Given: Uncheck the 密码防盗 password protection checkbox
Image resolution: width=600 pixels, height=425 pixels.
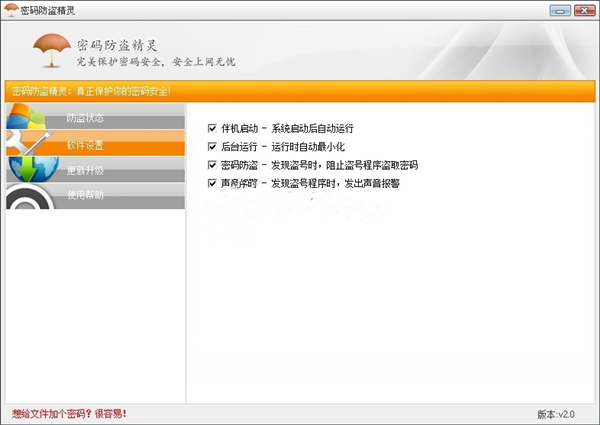Looking at the screenshot, I should [212, 165].
